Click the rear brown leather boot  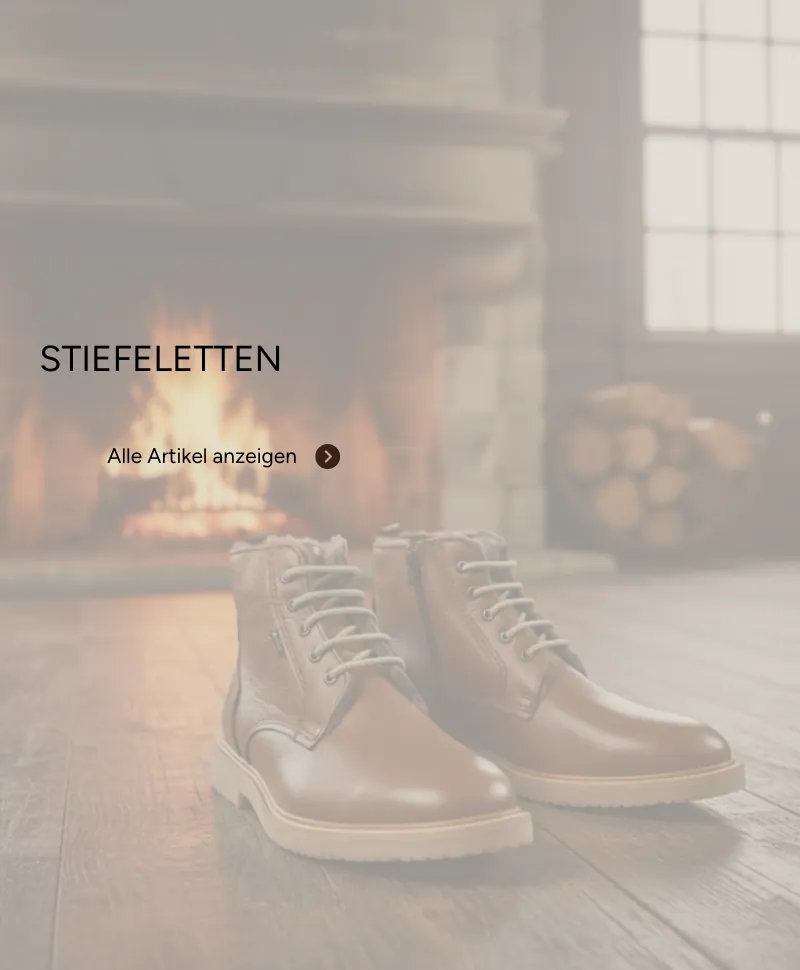(x=557, y=668)
